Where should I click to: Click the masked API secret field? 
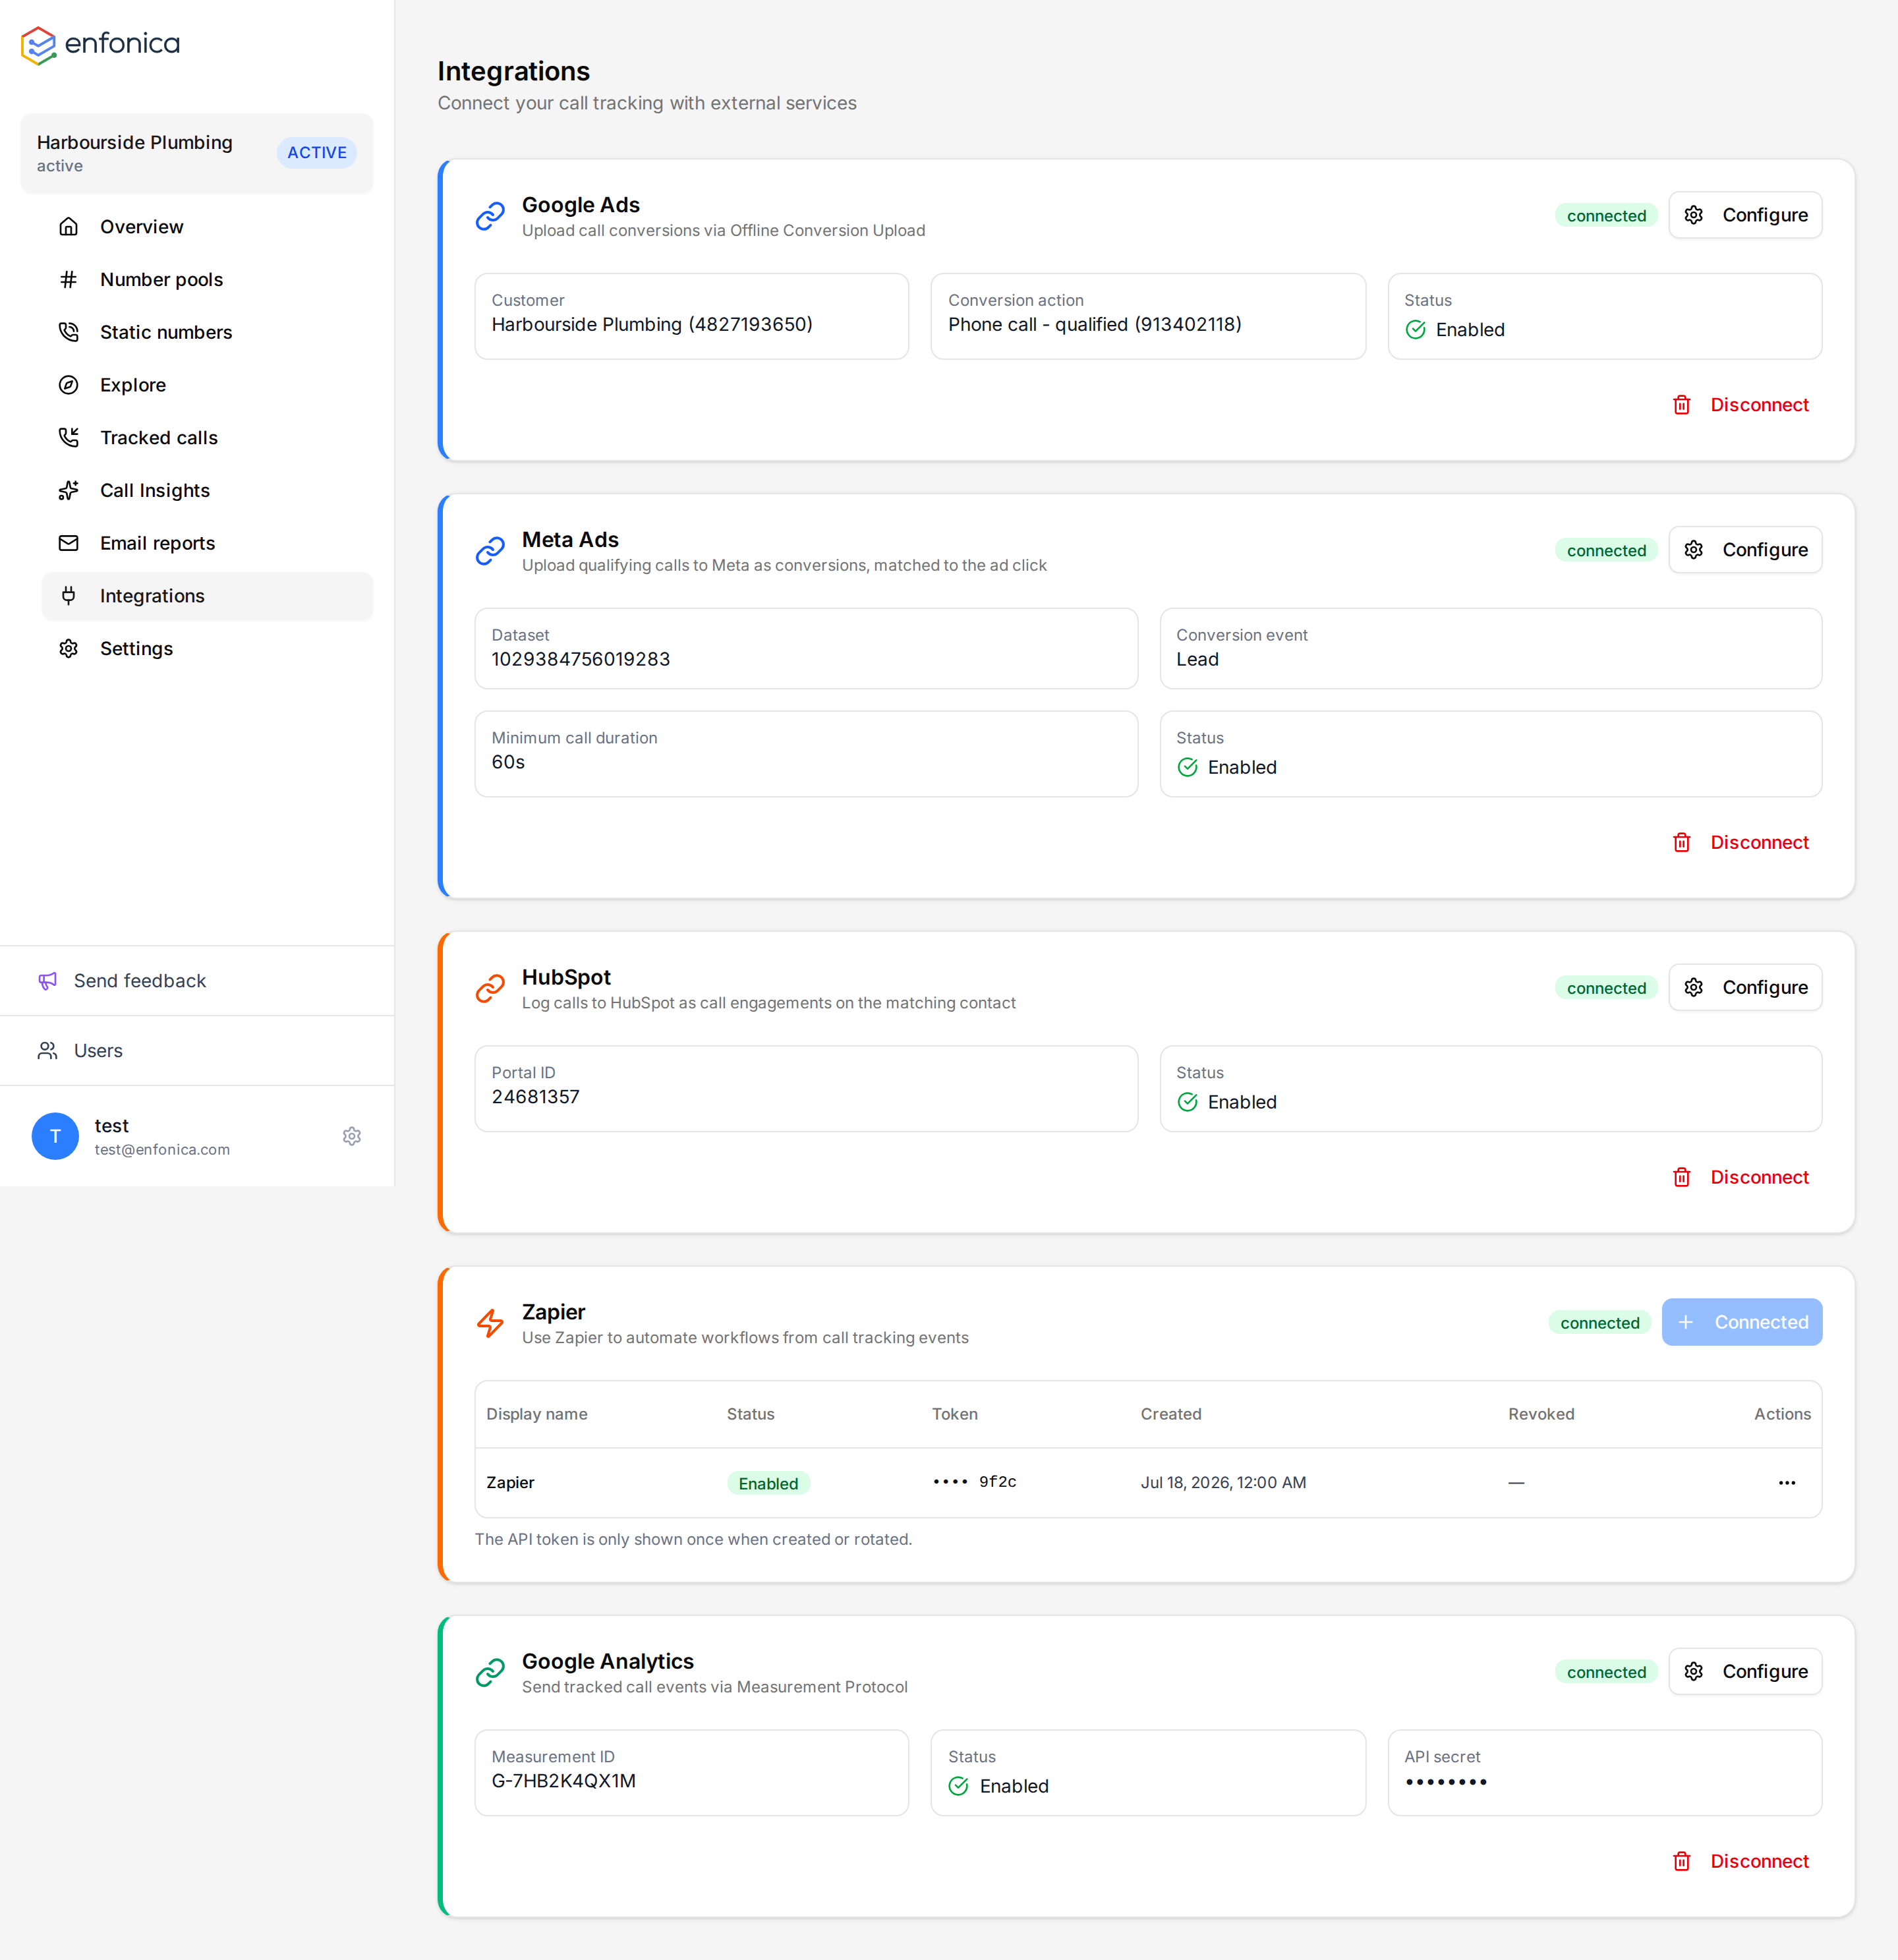tap(1605, 1773)
